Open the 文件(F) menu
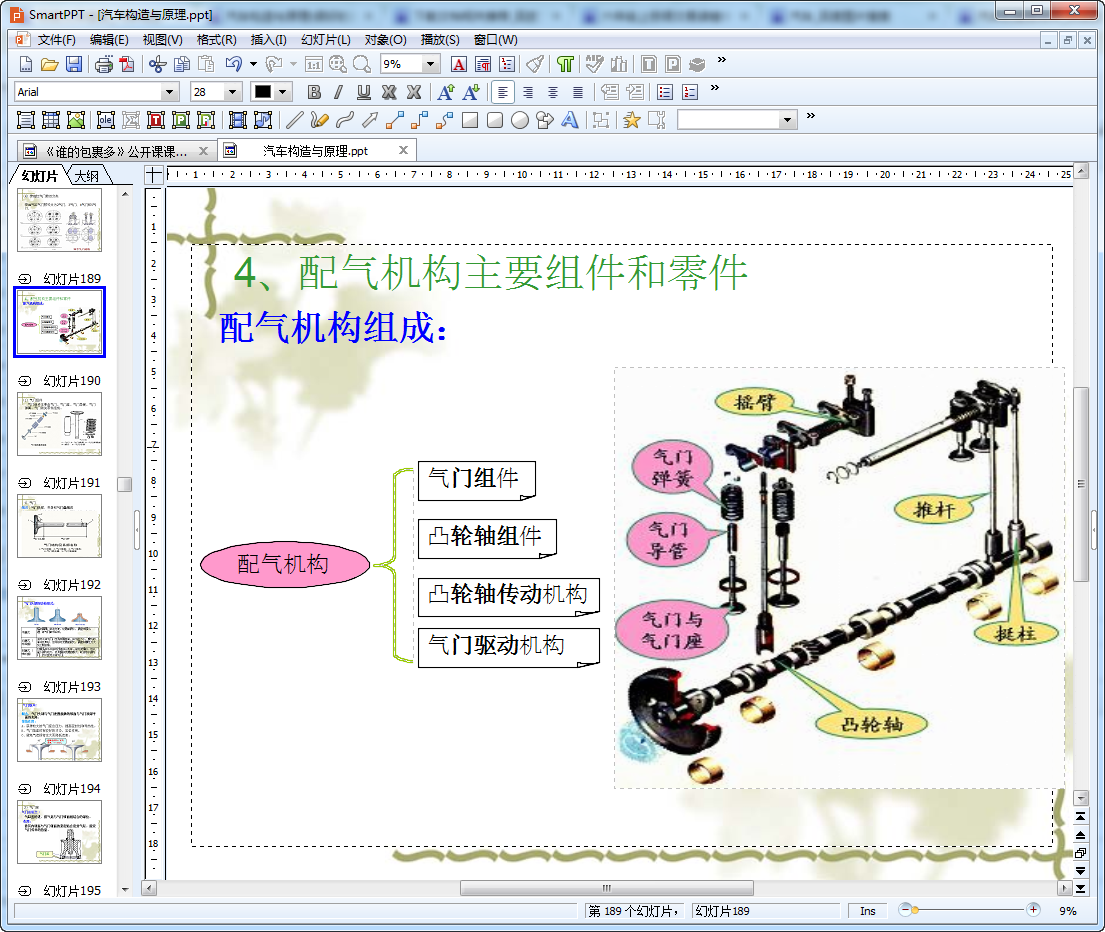Image resolution: width=1105 pixels, height=932 pixels. 56,40
